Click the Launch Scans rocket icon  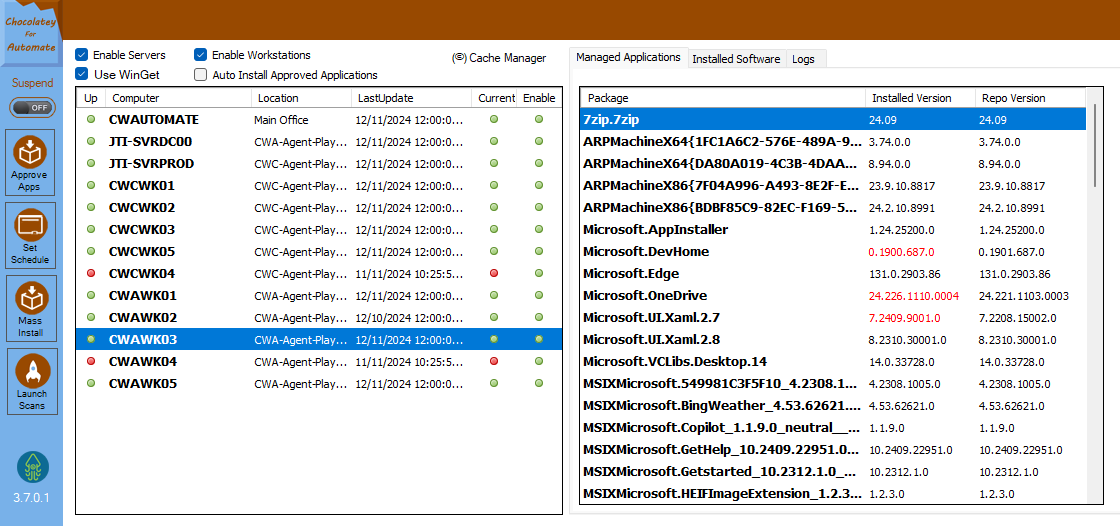31,382
